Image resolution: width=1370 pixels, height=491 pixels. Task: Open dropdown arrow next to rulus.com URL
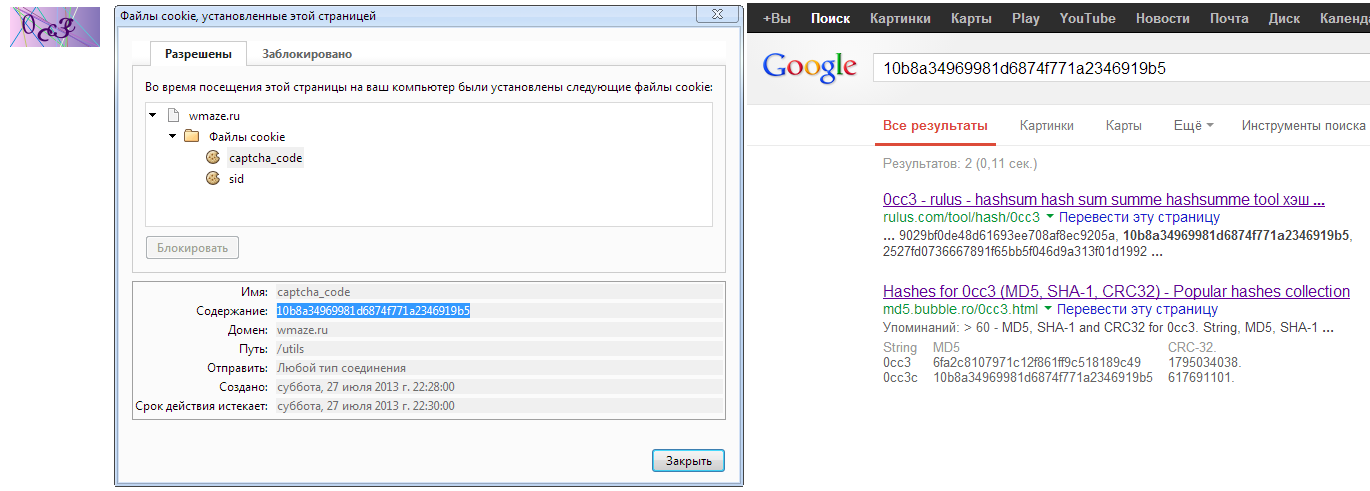click(1050, 217)
